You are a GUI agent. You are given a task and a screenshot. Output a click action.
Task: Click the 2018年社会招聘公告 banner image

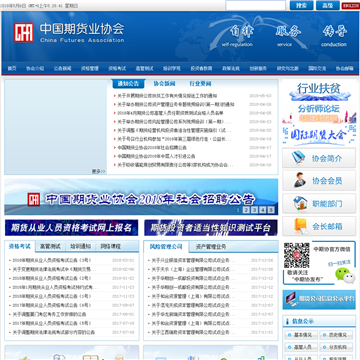click(x=141, y=197)
